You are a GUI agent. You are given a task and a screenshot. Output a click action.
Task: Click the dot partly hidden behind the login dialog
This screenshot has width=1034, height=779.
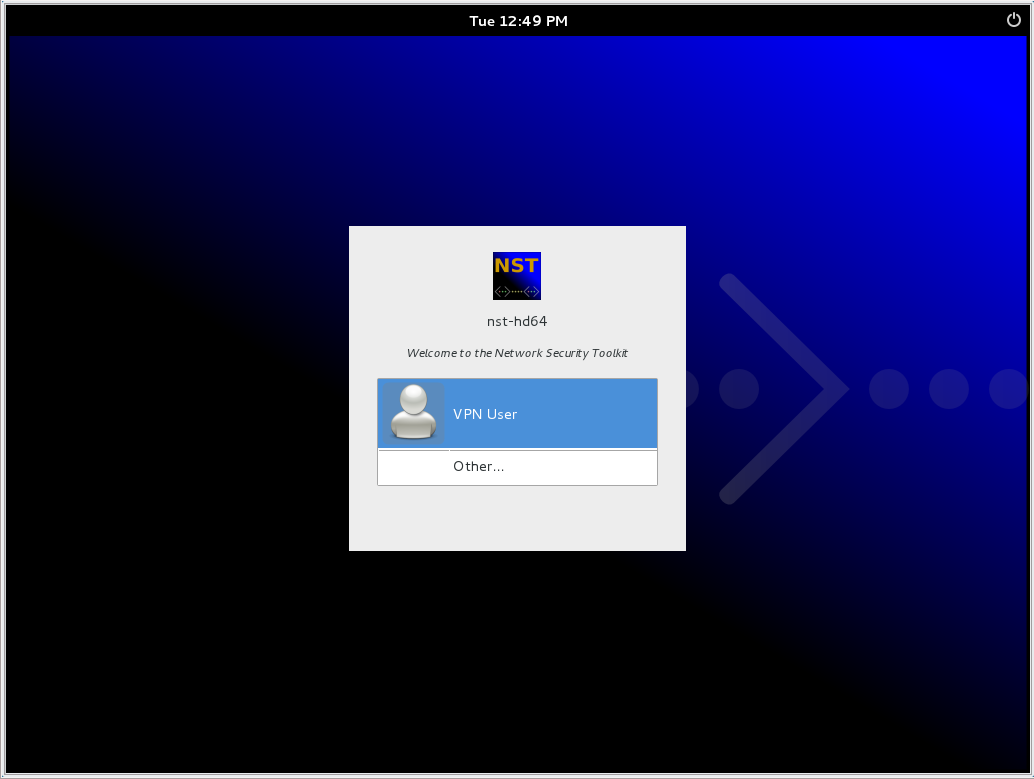(691, 389)
